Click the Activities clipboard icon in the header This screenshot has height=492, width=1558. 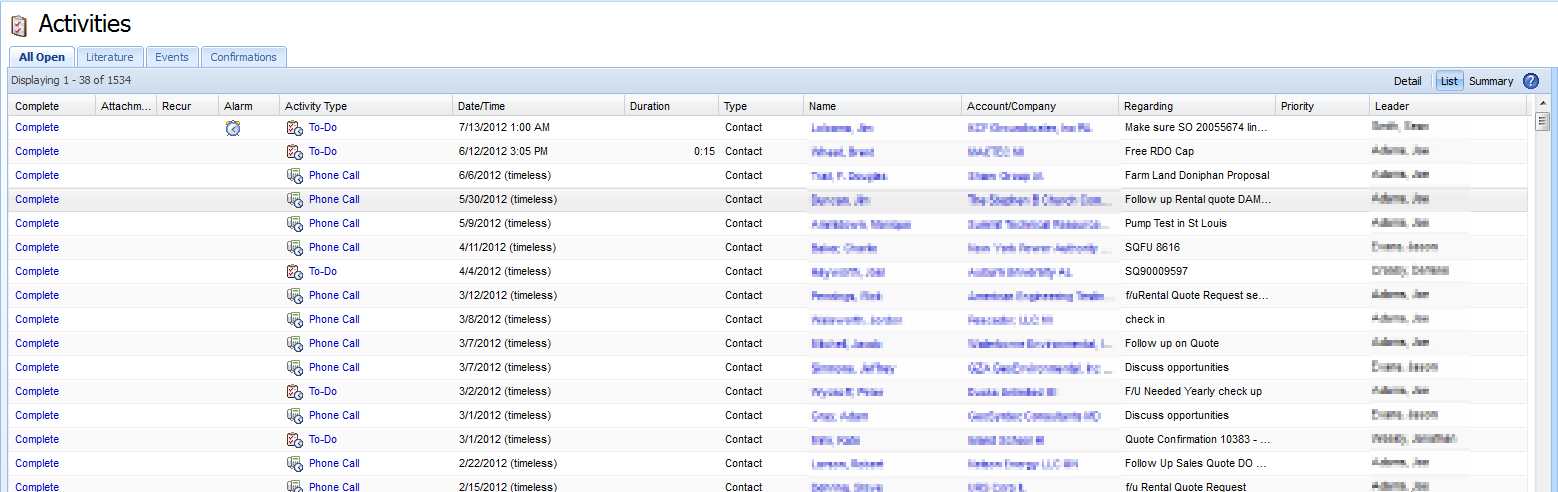[19, 26]
